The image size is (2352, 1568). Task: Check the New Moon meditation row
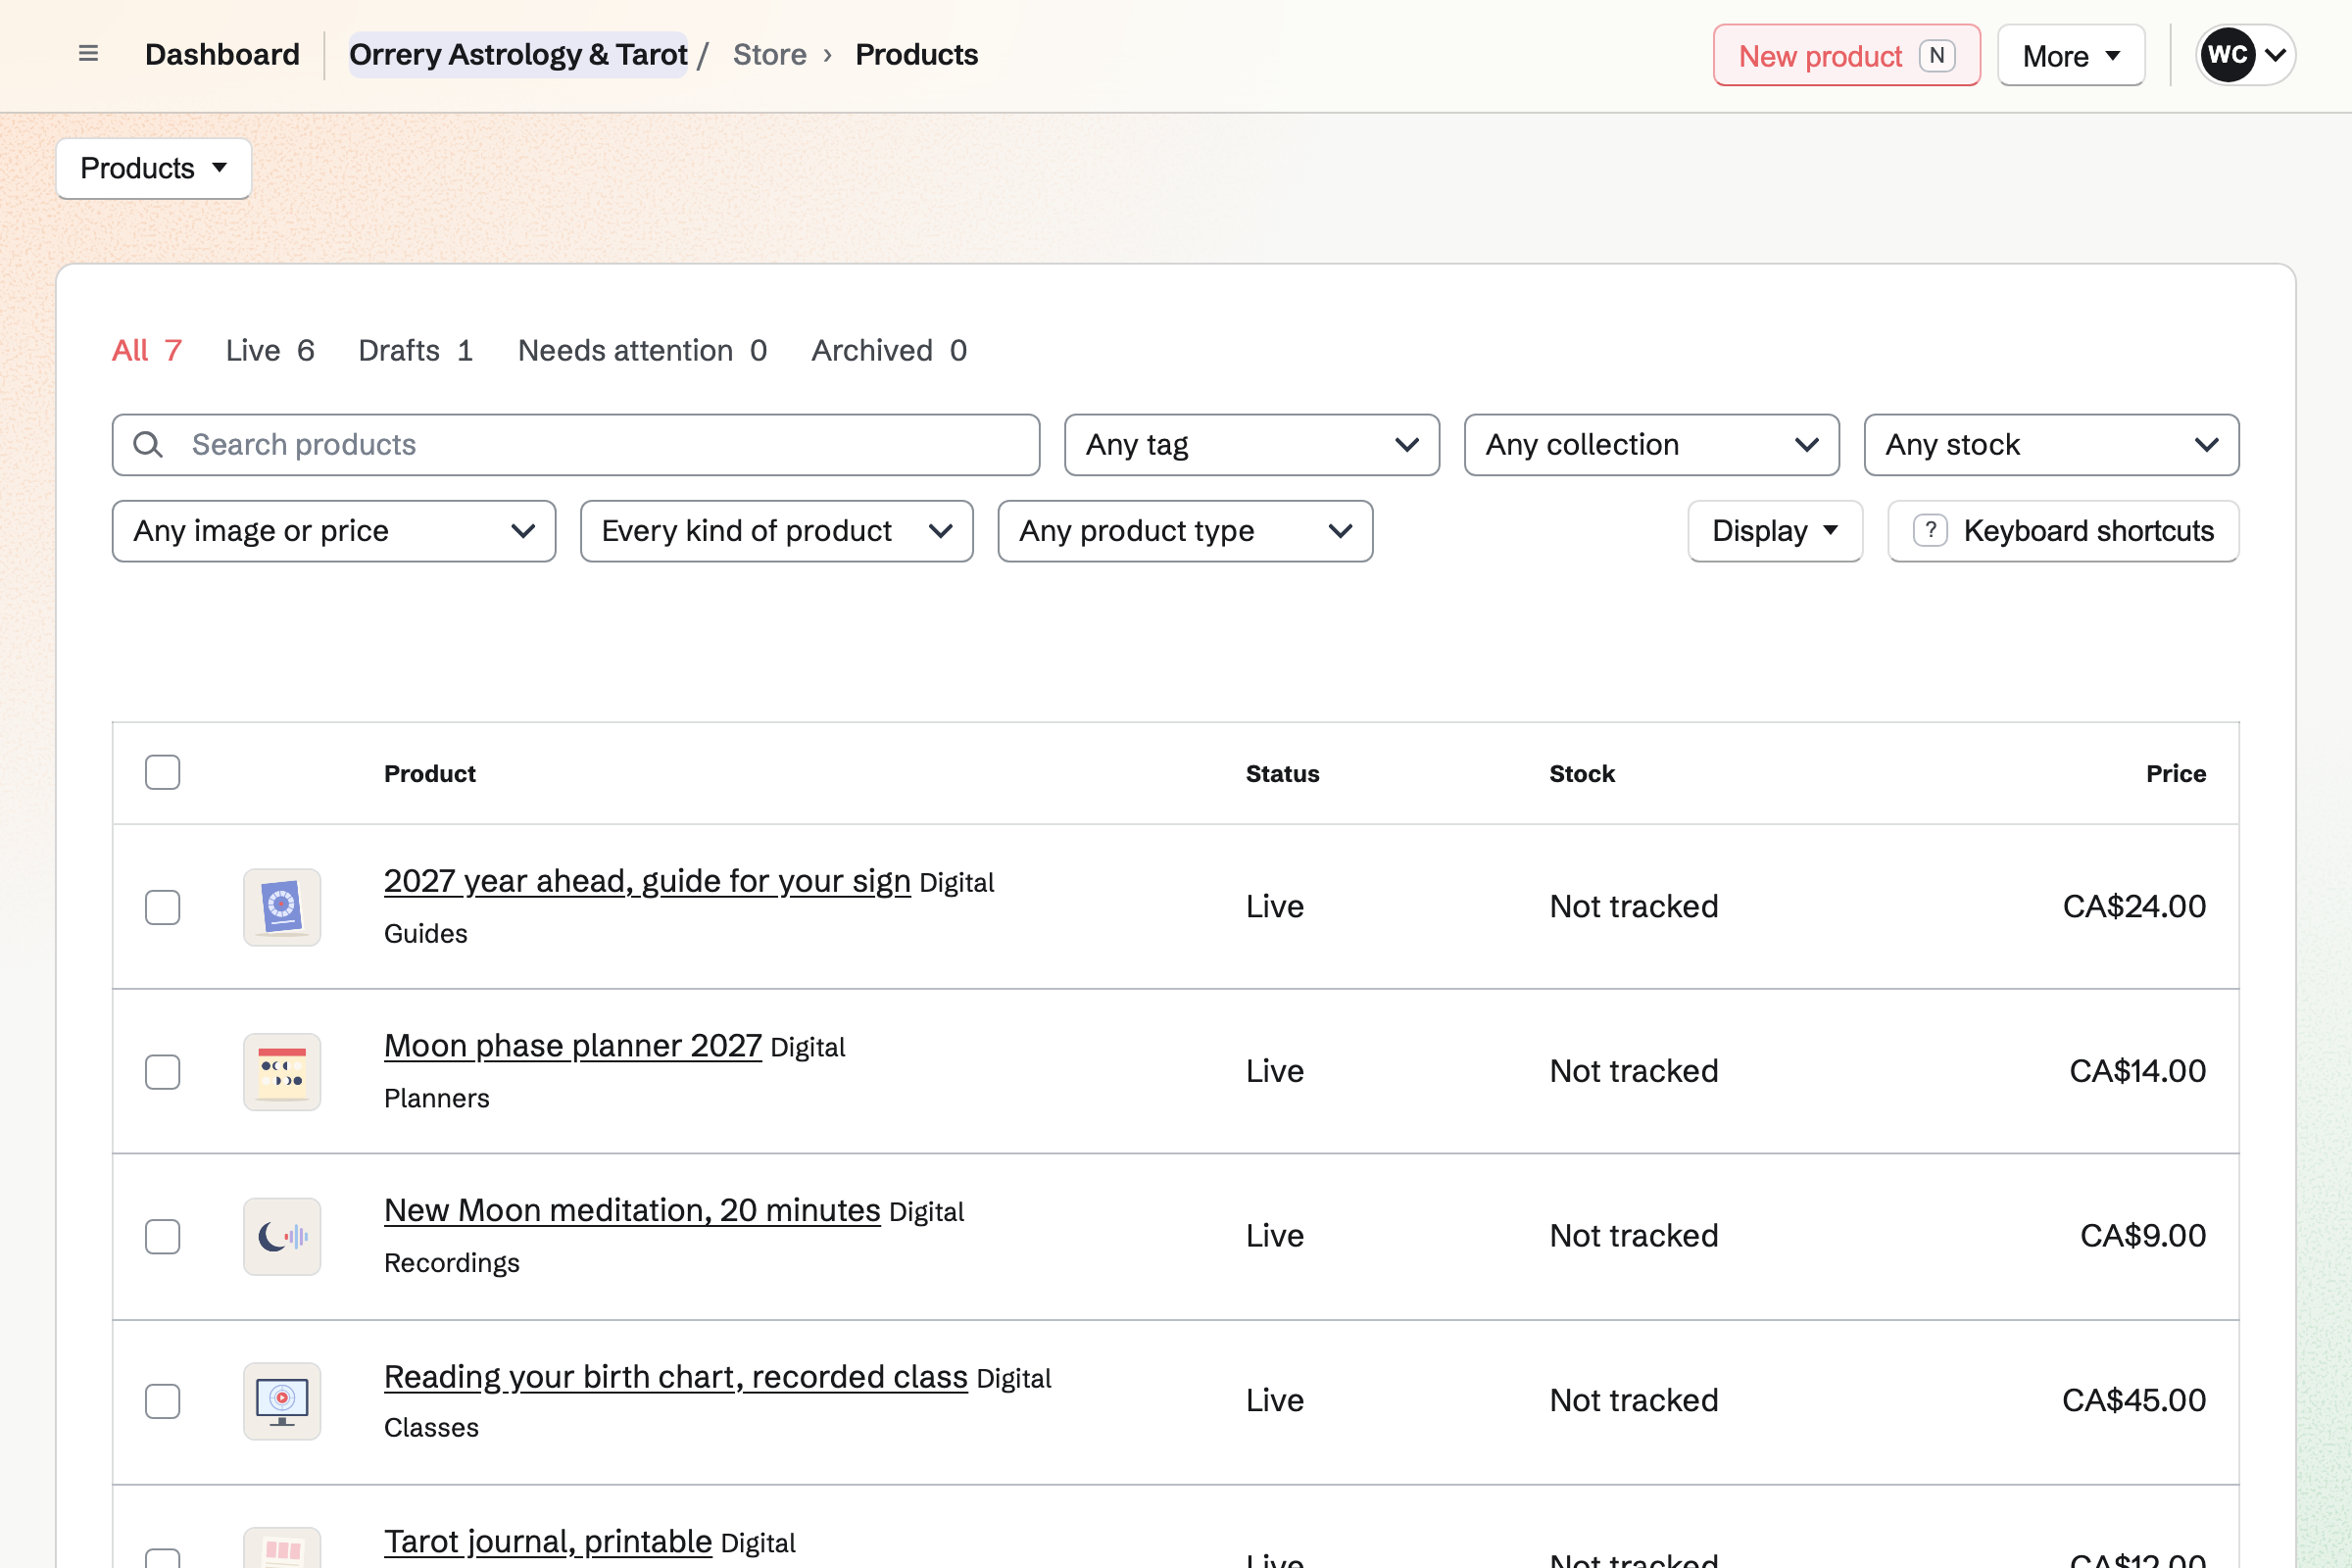[x=162, y=1237]
